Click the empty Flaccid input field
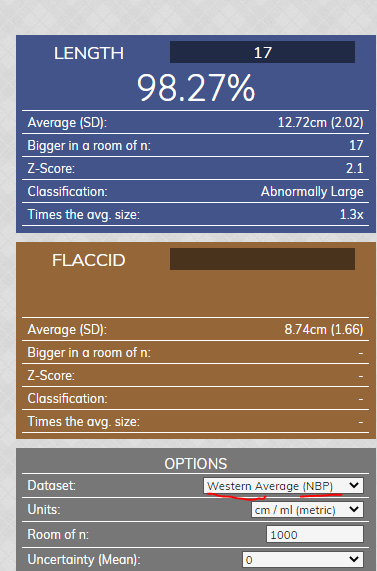Viewport: 377px width, 571px height. [x=262, y=259]
